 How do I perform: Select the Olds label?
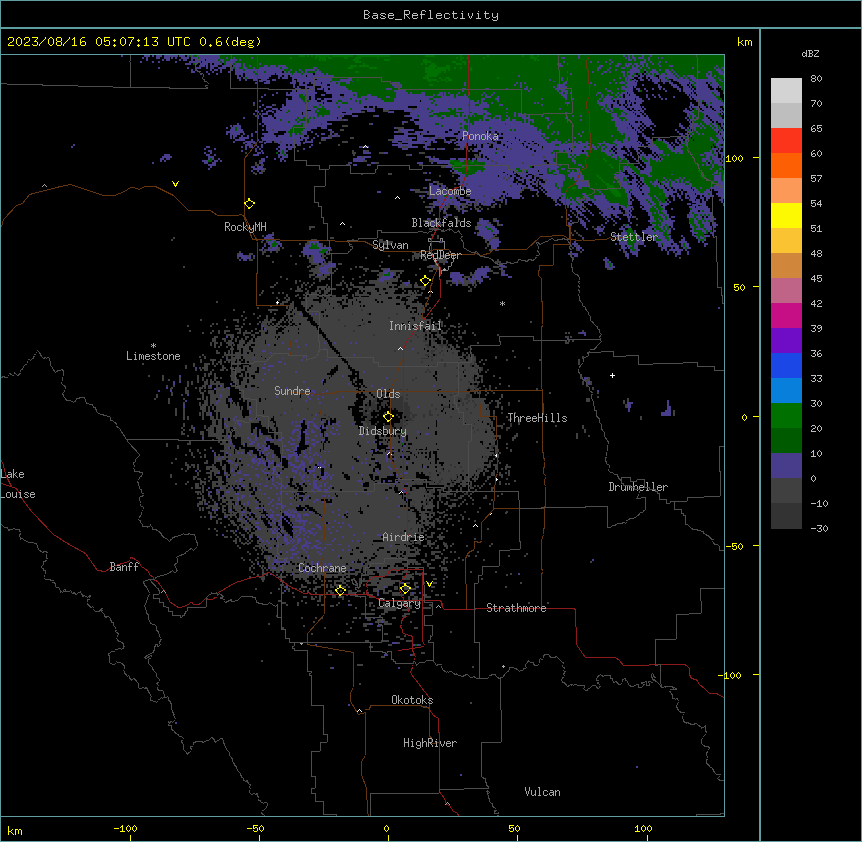[388, 394]
